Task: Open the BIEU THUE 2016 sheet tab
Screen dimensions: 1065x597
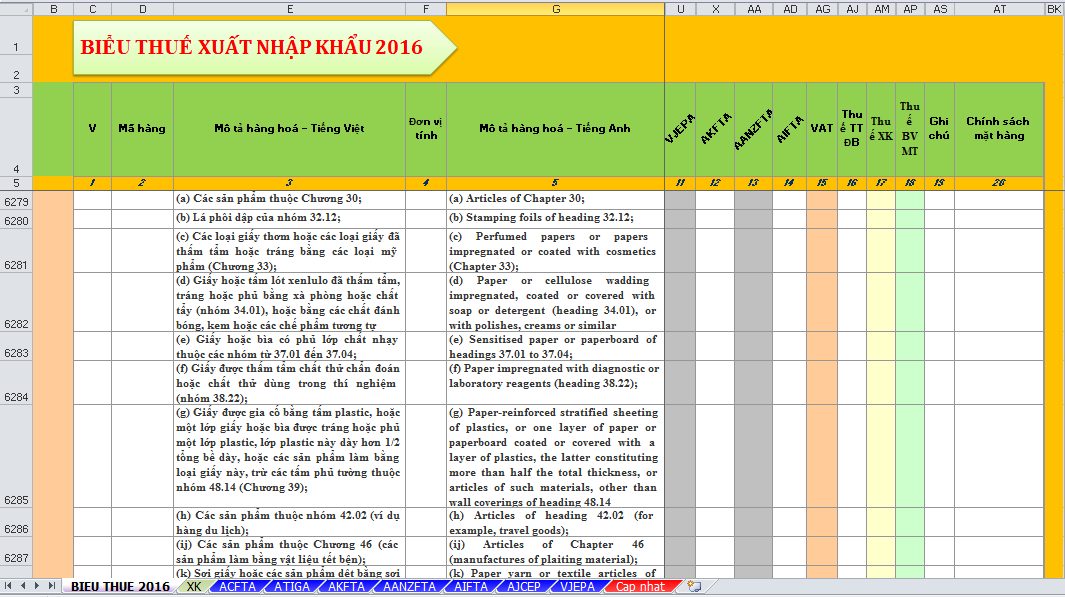Action: (120, 586)
